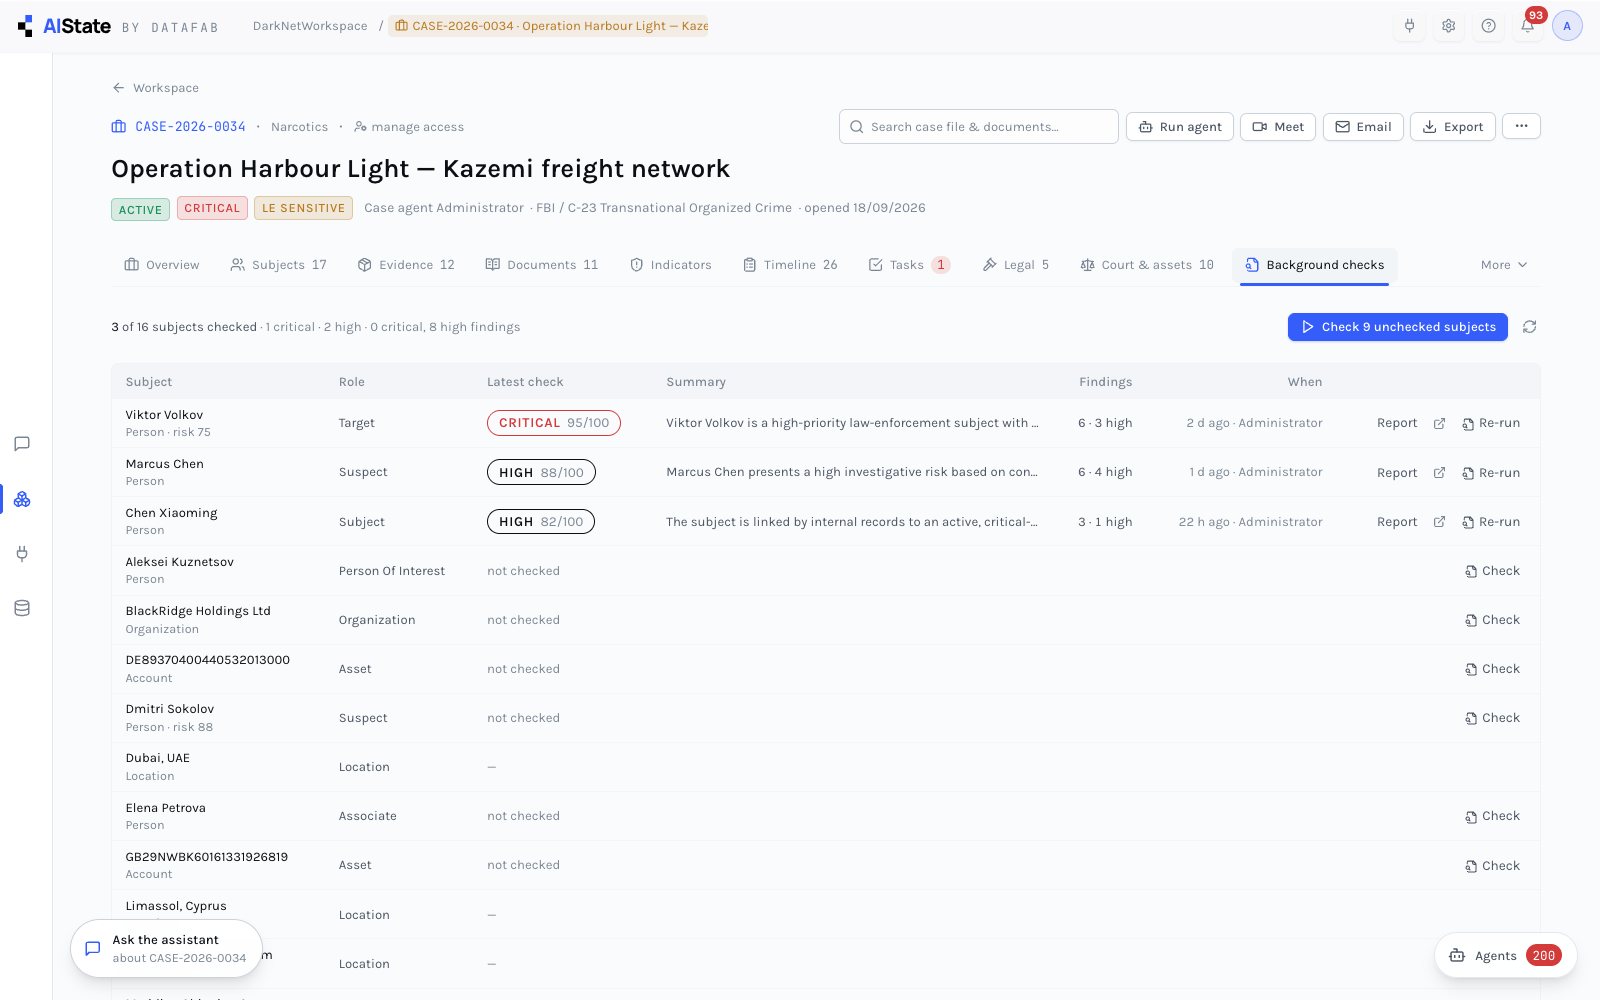Open the Subjects 17 tab
Viewport: 1600px width, 1000px height.
coord(279,265)
